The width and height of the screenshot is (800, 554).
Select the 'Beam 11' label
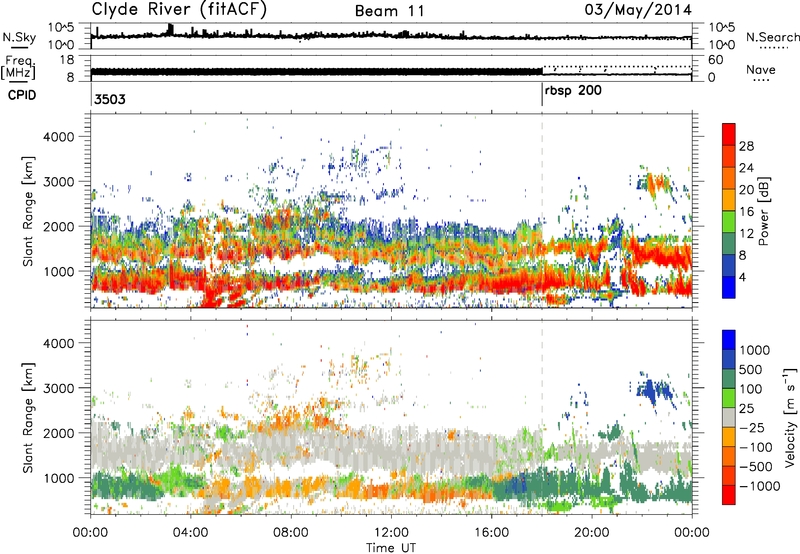tap(390, 11)
